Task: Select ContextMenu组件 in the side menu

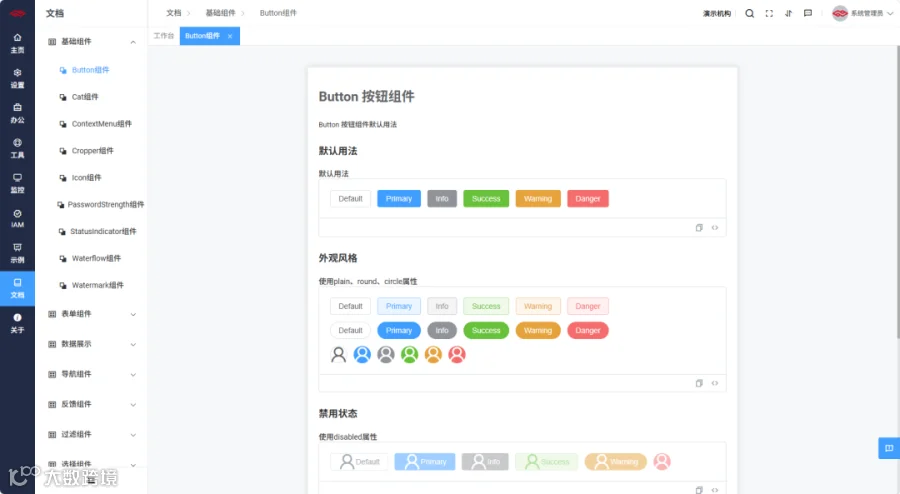Action: 102,124
